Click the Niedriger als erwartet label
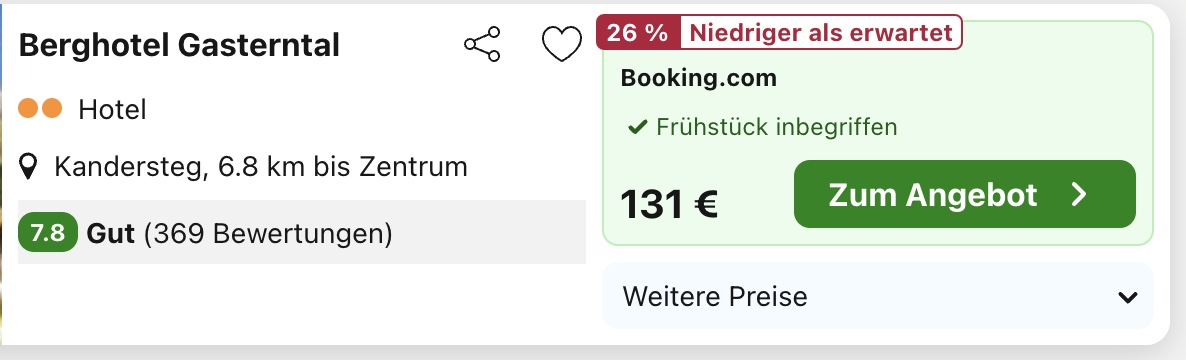This screenshot has height=360, width=1186. 821,33
